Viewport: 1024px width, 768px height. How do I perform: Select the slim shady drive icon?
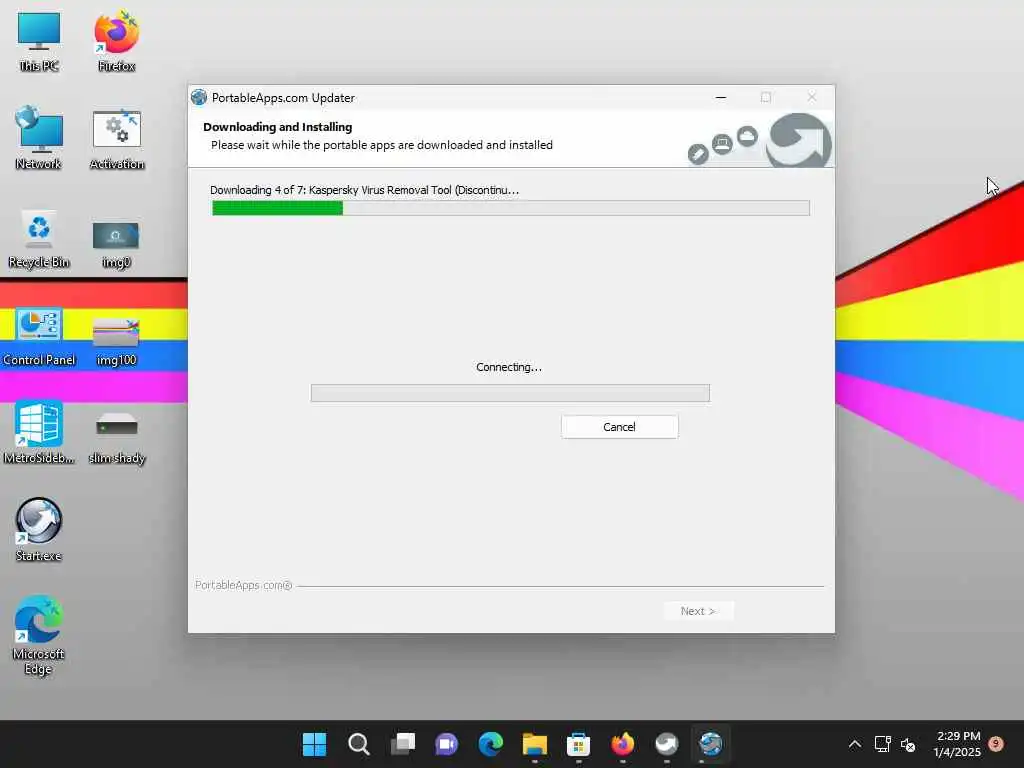pyautogui.click(x=117, y=438)
